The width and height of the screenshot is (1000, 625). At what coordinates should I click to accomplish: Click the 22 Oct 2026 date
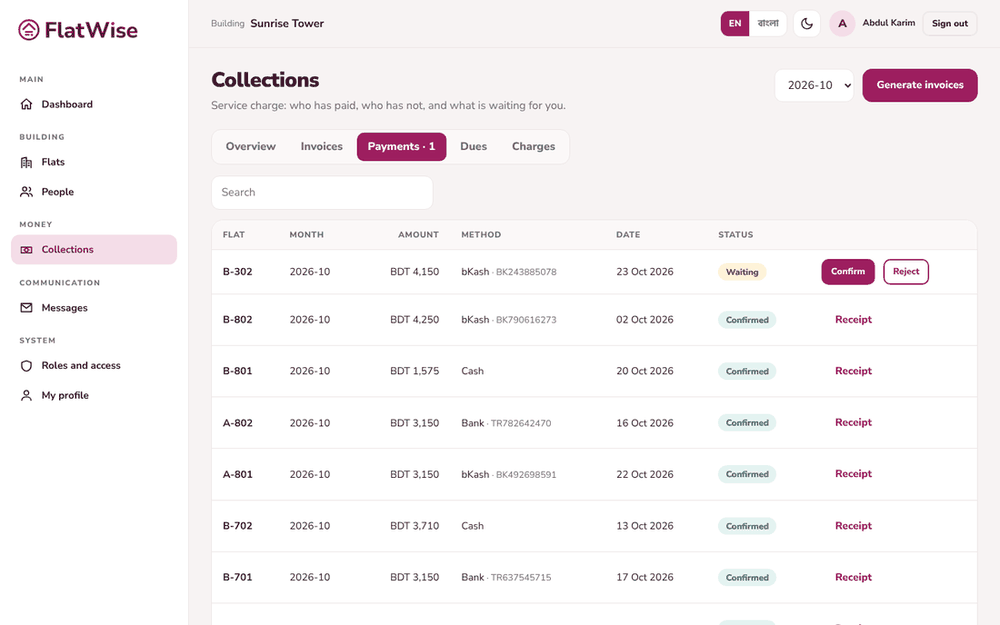[x=645, y=474]
